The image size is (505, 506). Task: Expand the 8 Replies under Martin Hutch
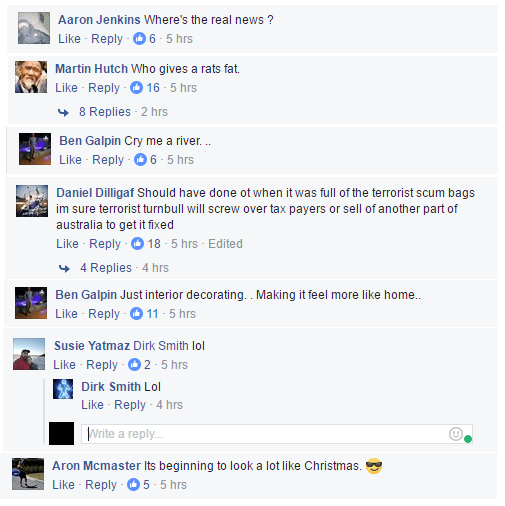(x=105, y=112)
